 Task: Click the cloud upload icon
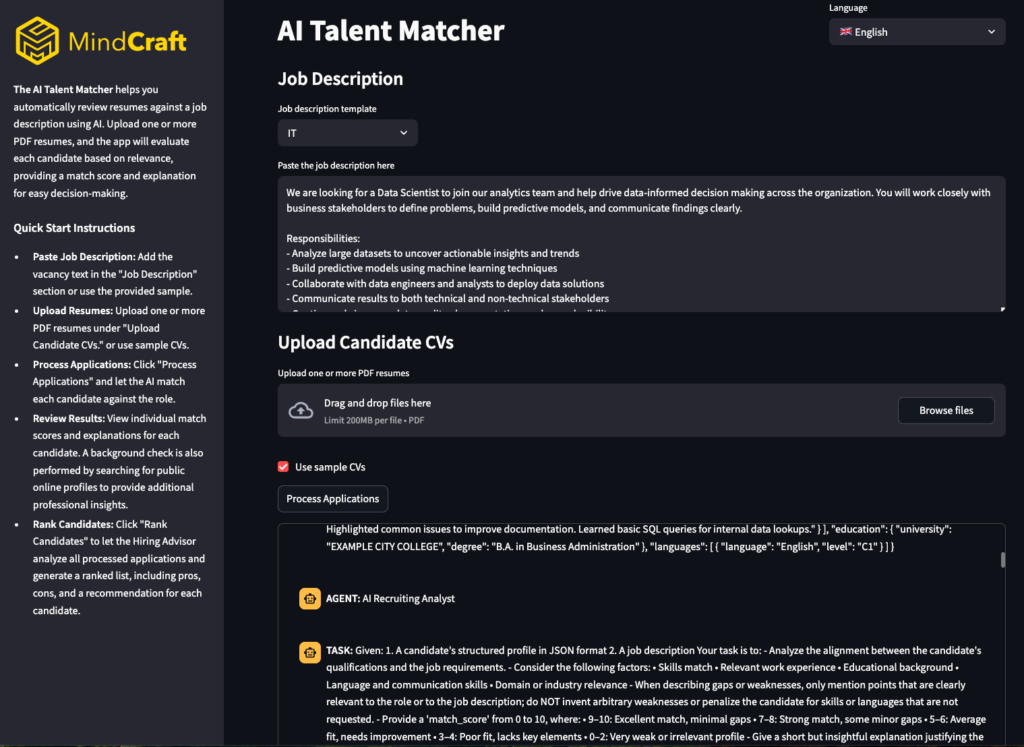[x=300, y=410]
